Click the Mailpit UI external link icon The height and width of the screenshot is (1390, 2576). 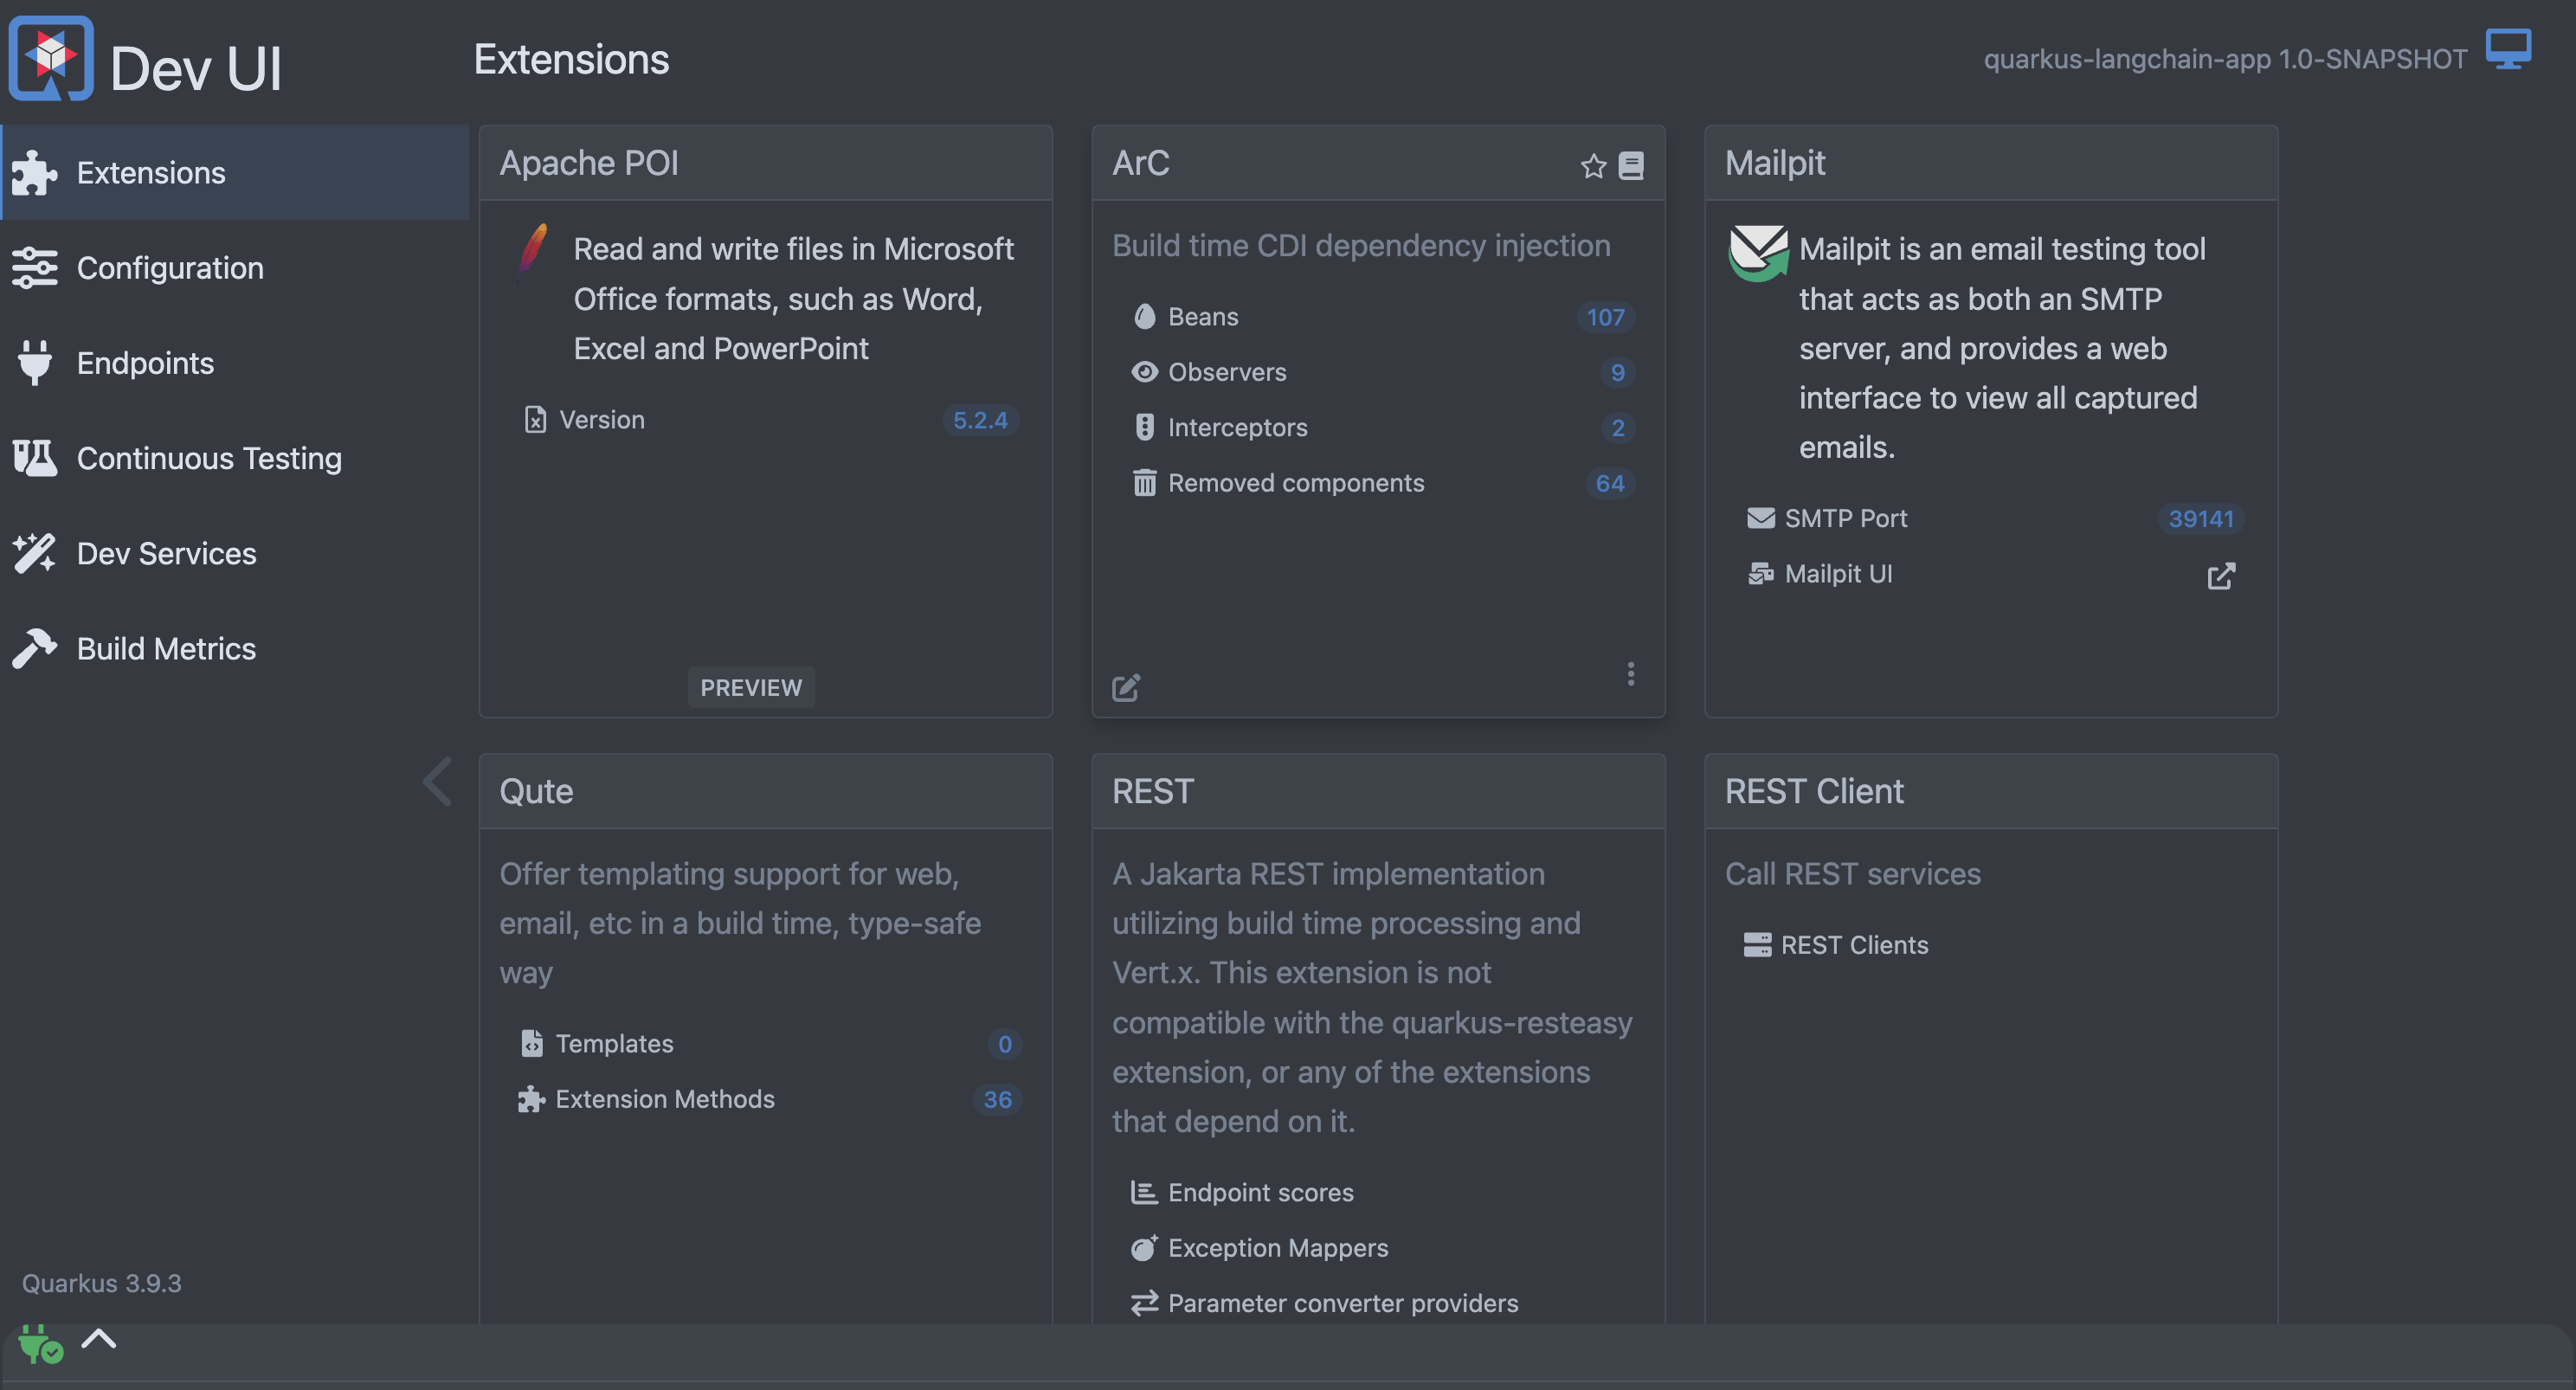[2221, 576]
